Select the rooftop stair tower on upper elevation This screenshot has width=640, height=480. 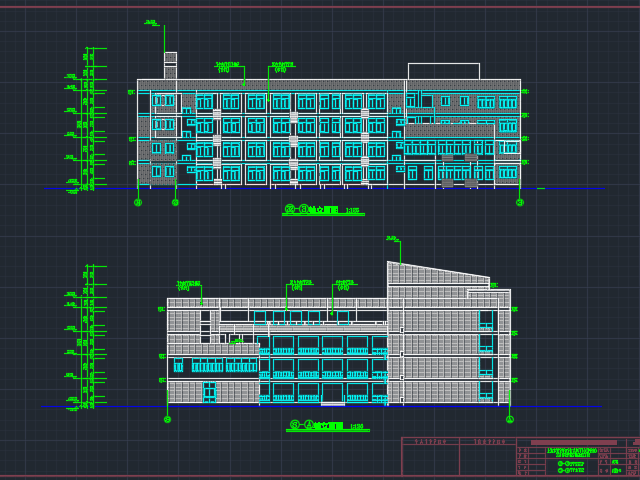(170, 66)
